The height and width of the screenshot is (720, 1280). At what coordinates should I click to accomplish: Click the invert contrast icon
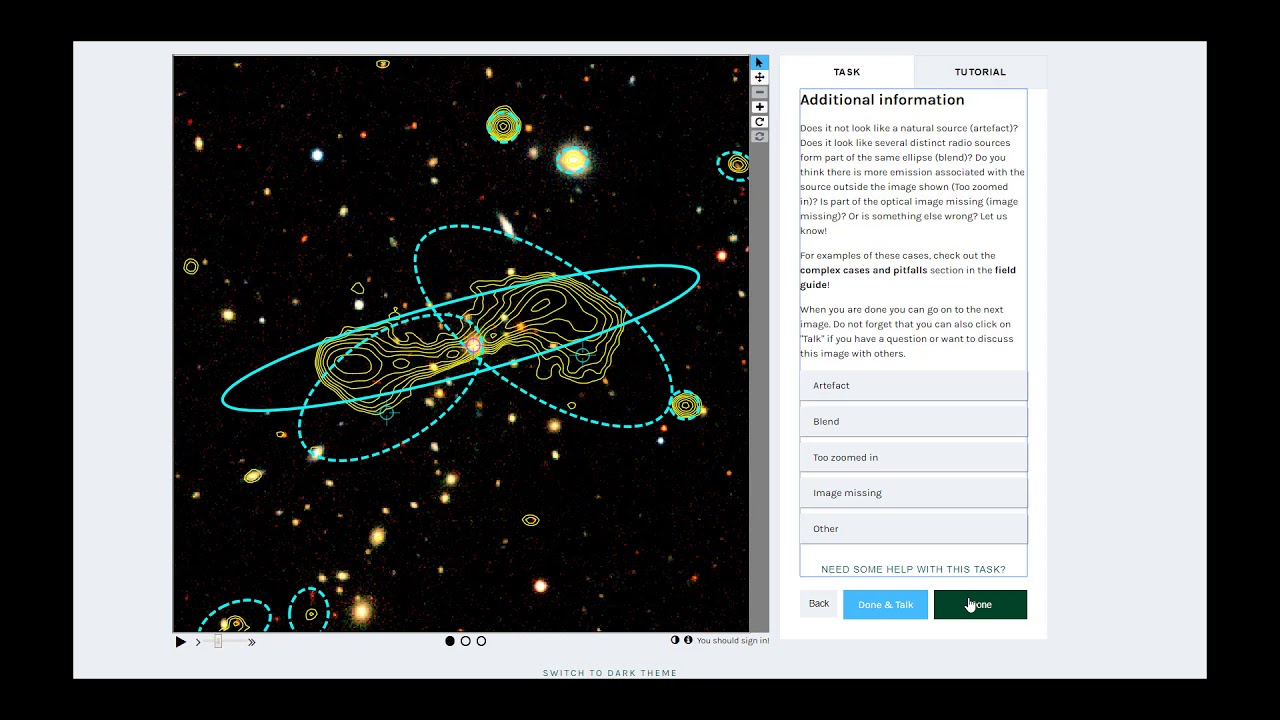(675, 640)
